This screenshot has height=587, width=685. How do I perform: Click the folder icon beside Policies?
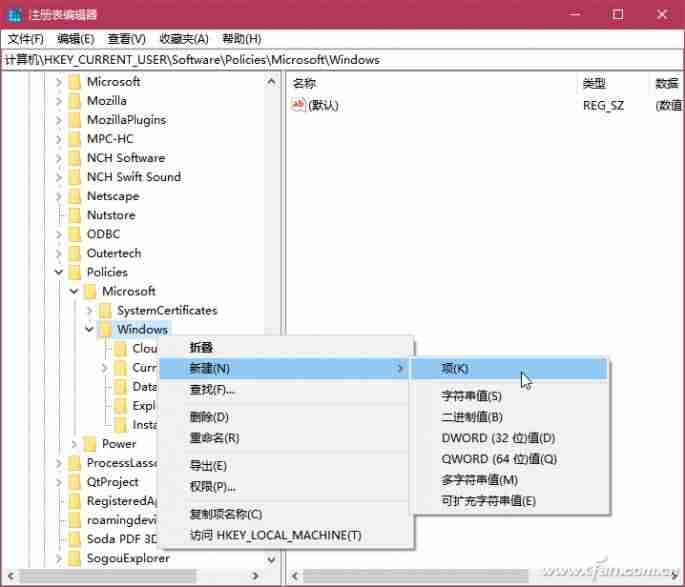[75, 273]
